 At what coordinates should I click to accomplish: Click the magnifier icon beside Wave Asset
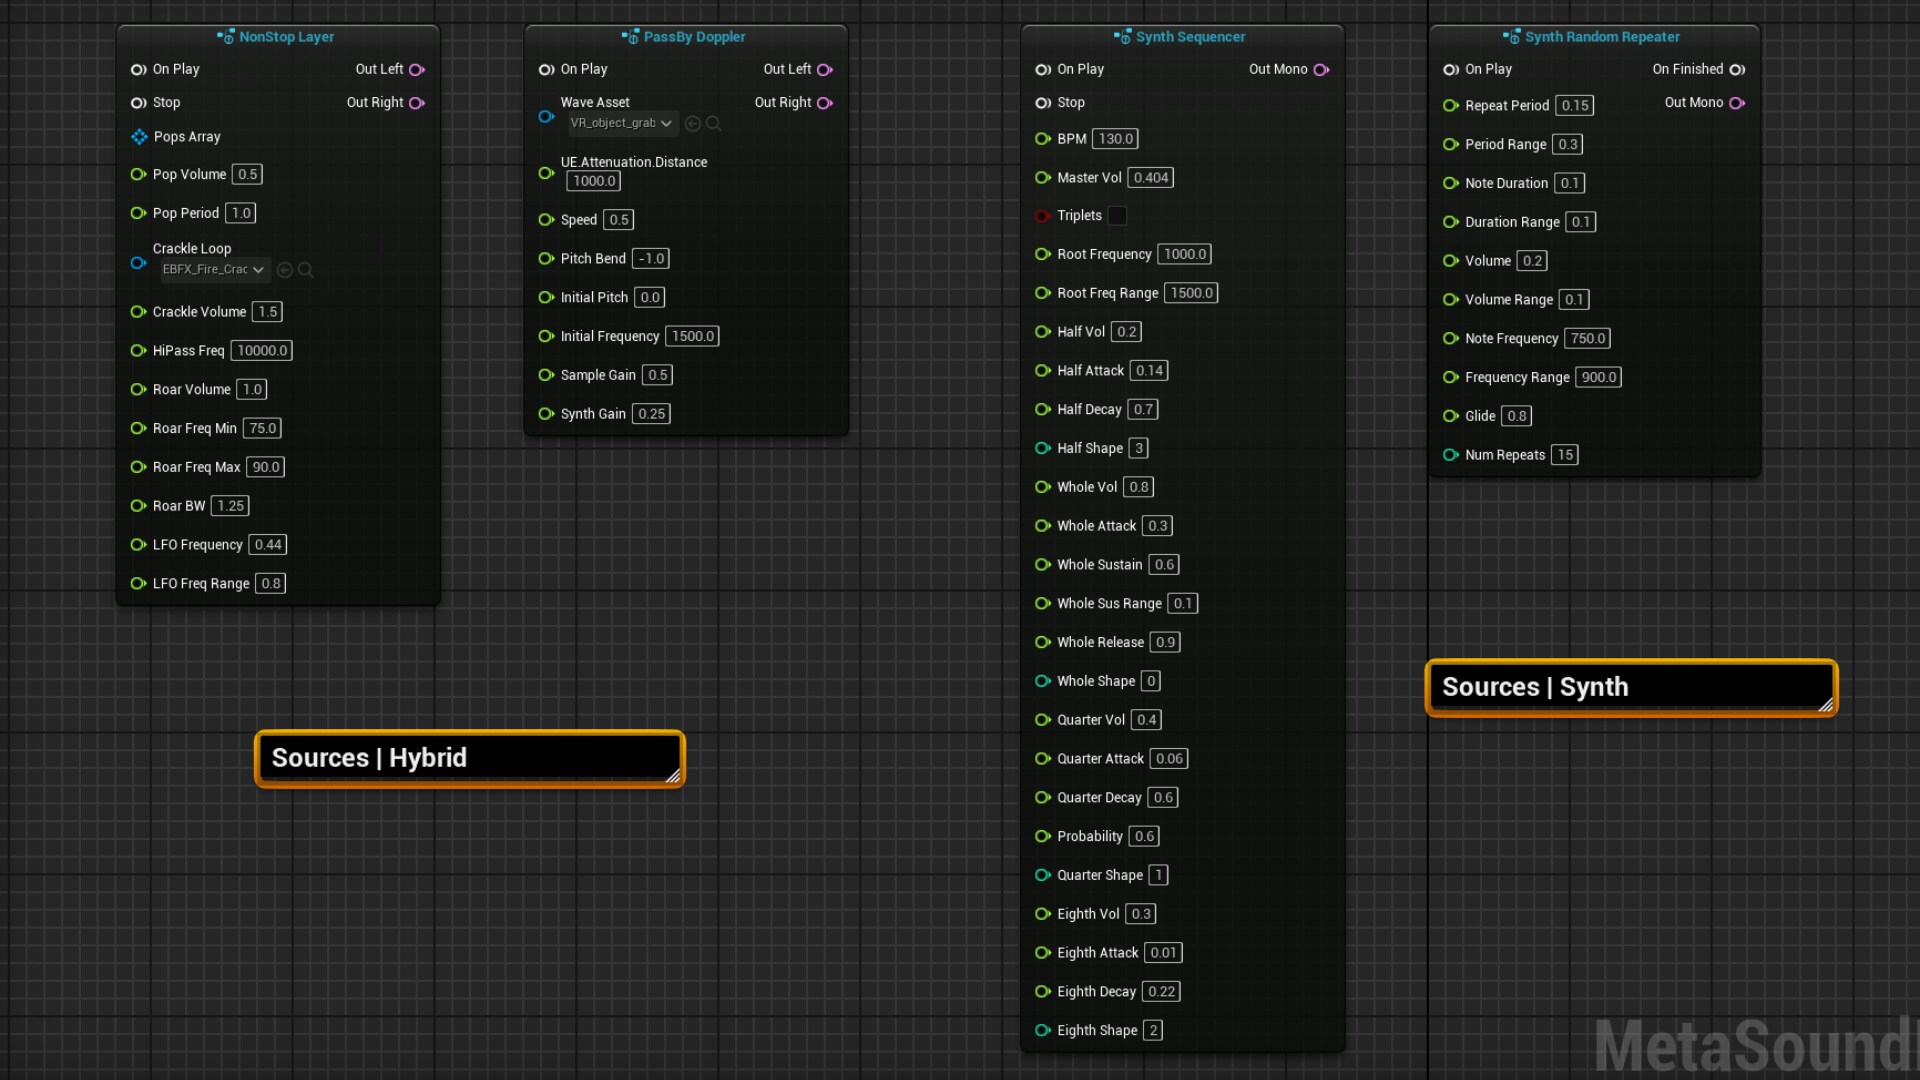click(x=714, y=123)
